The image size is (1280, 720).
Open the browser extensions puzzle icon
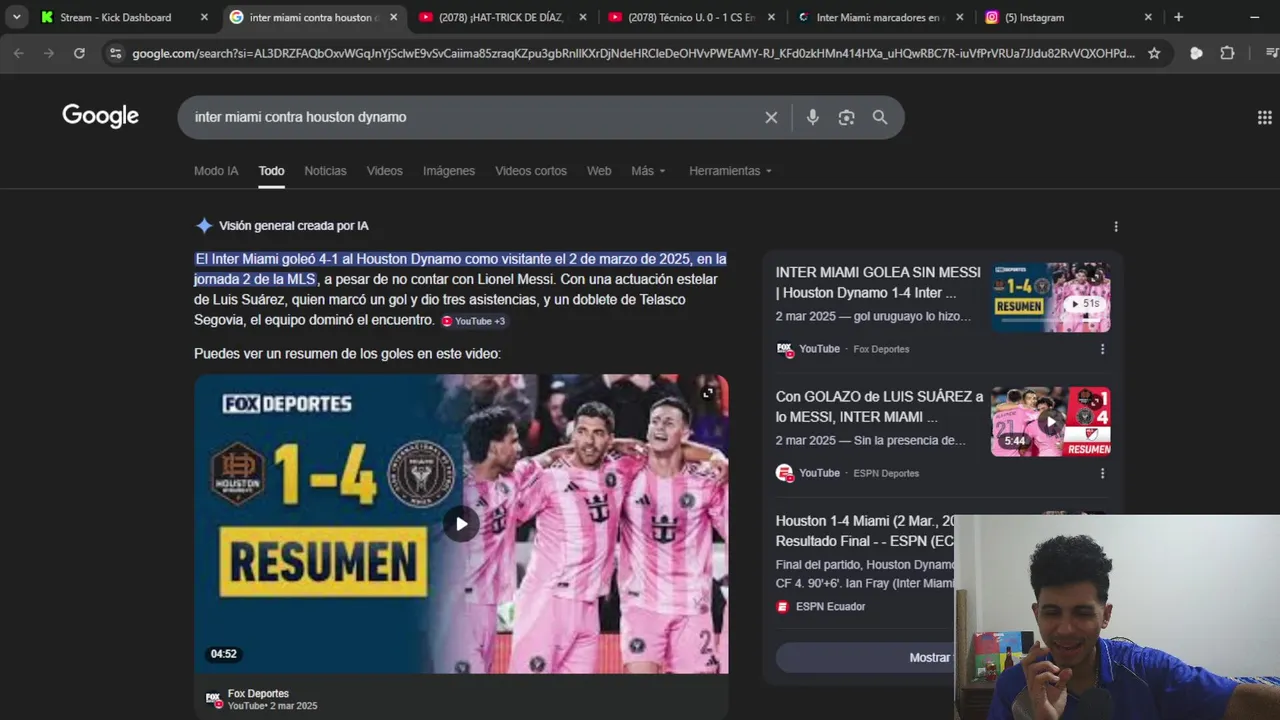click(1227, 53)
